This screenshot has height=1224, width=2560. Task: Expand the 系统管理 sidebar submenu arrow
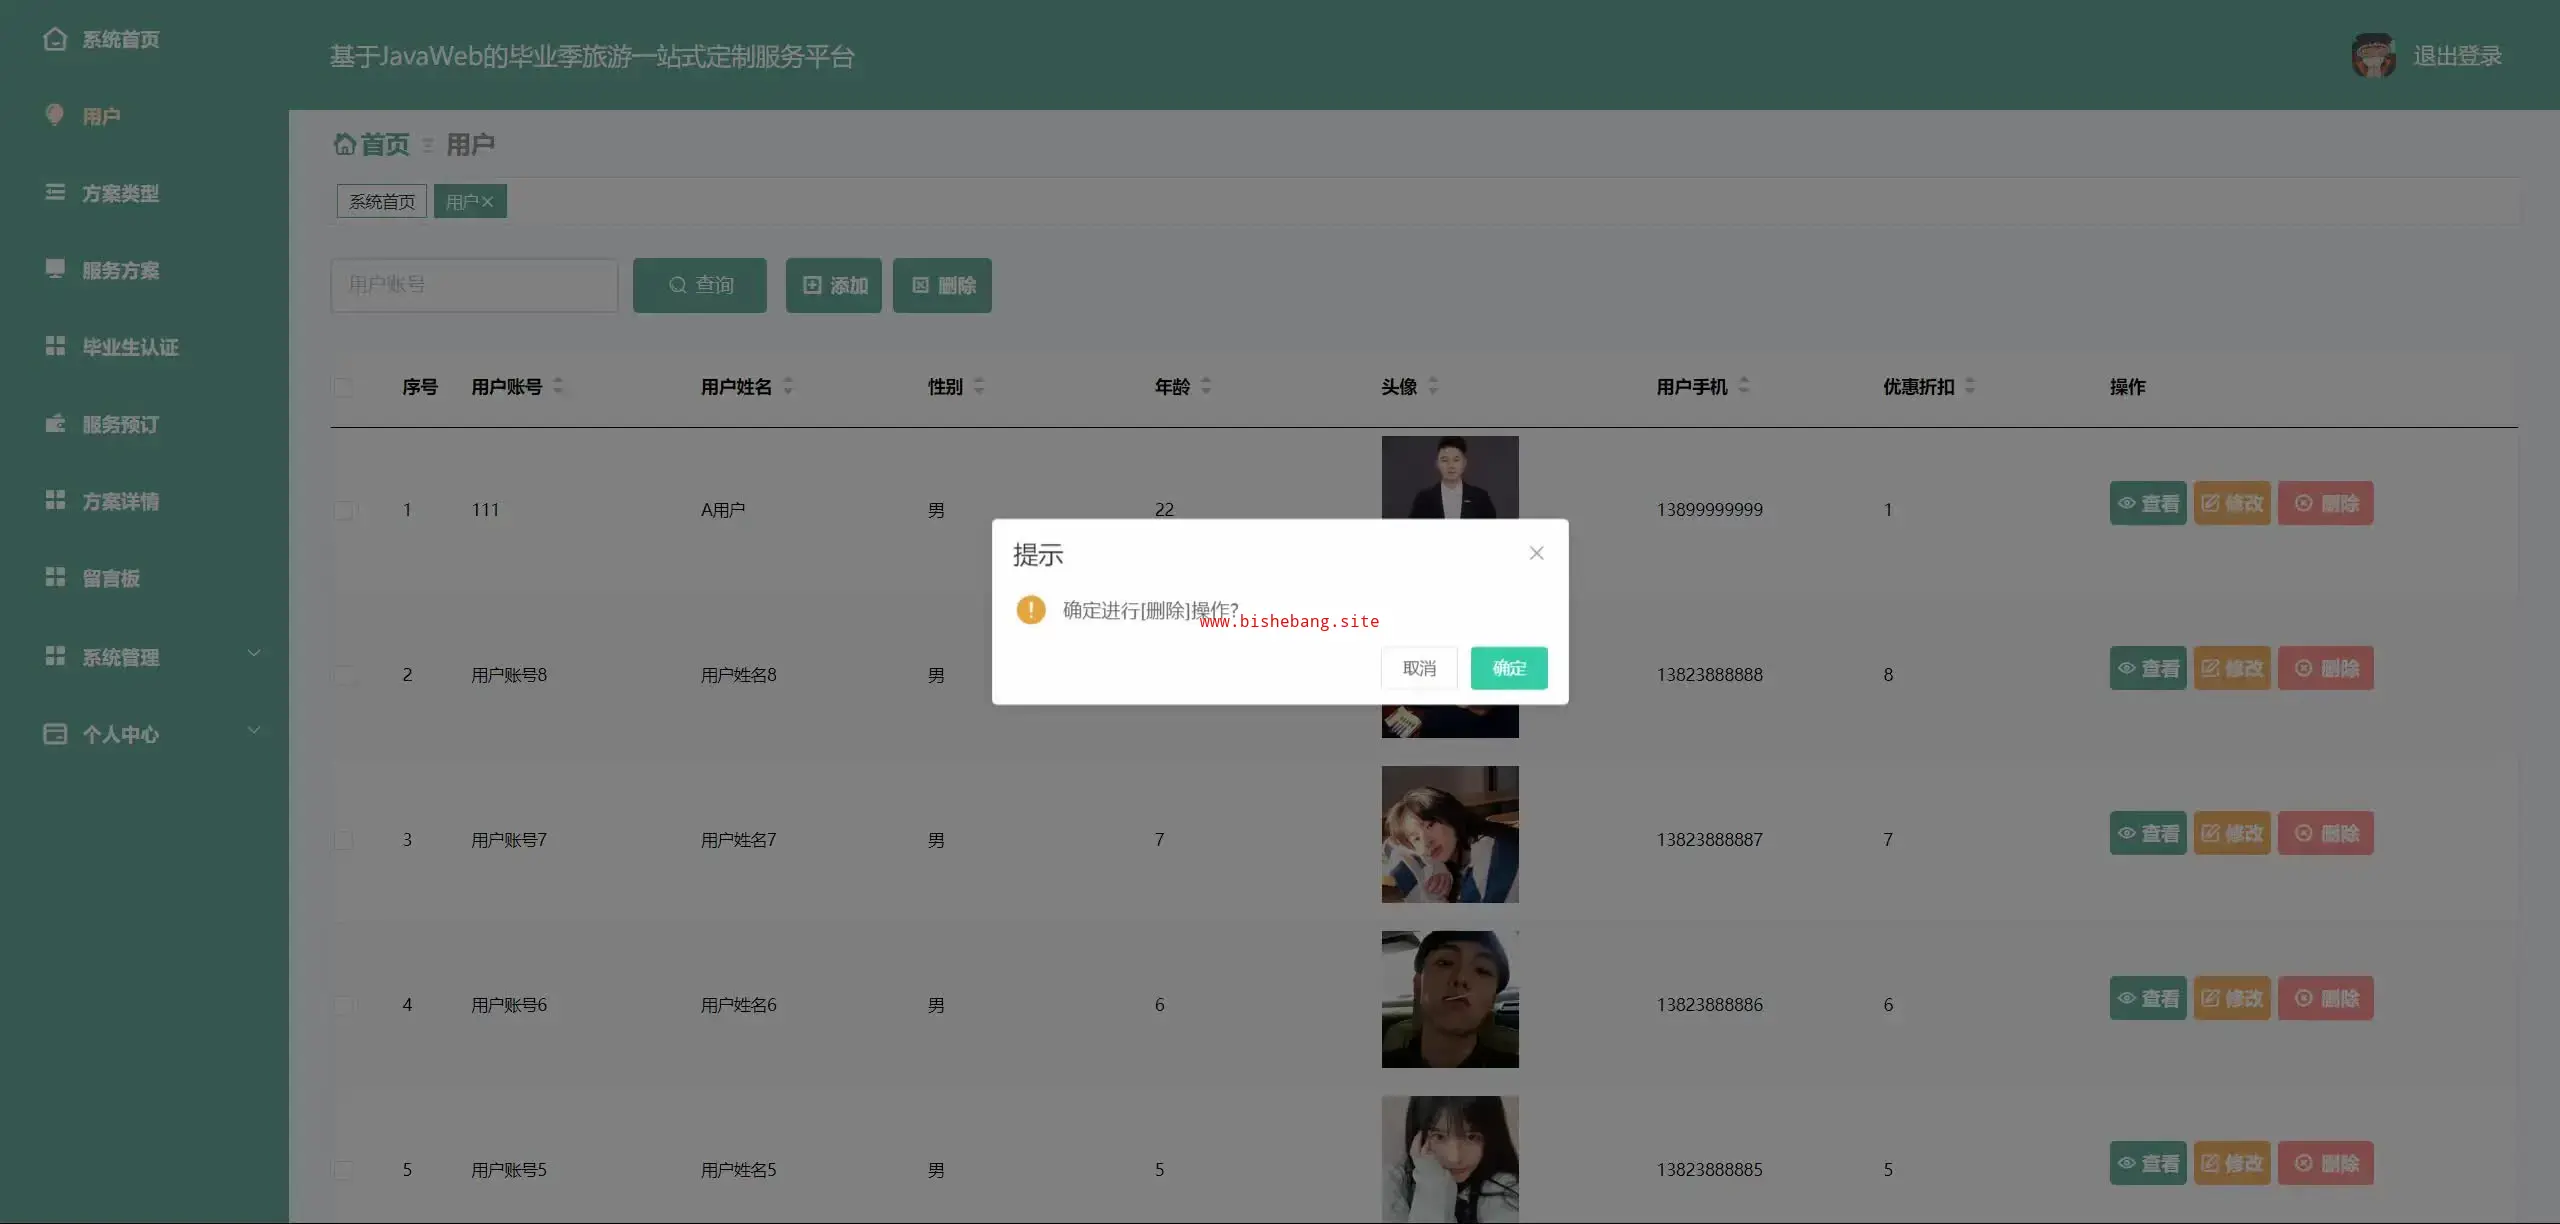point(254,654)
